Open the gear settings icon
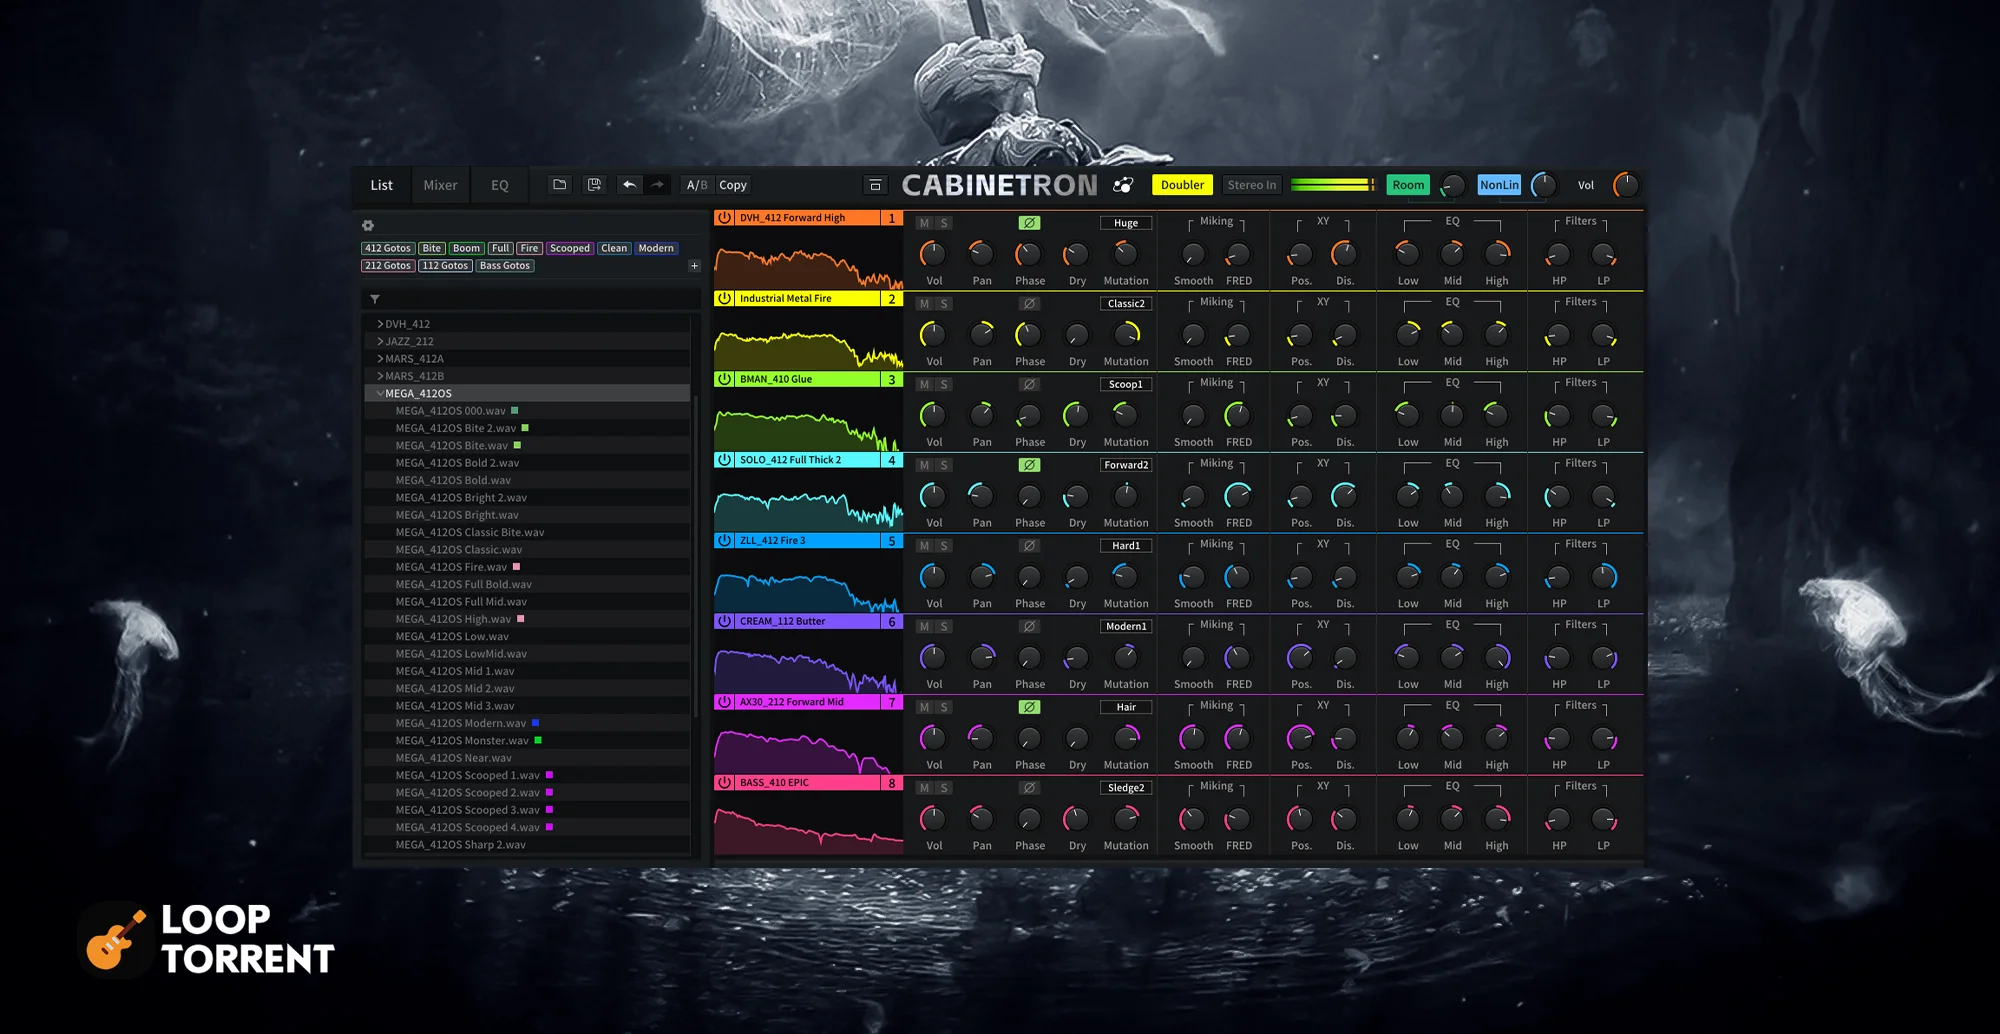This screenshot has height=1034, width=2000. click(x=368, y=226)
